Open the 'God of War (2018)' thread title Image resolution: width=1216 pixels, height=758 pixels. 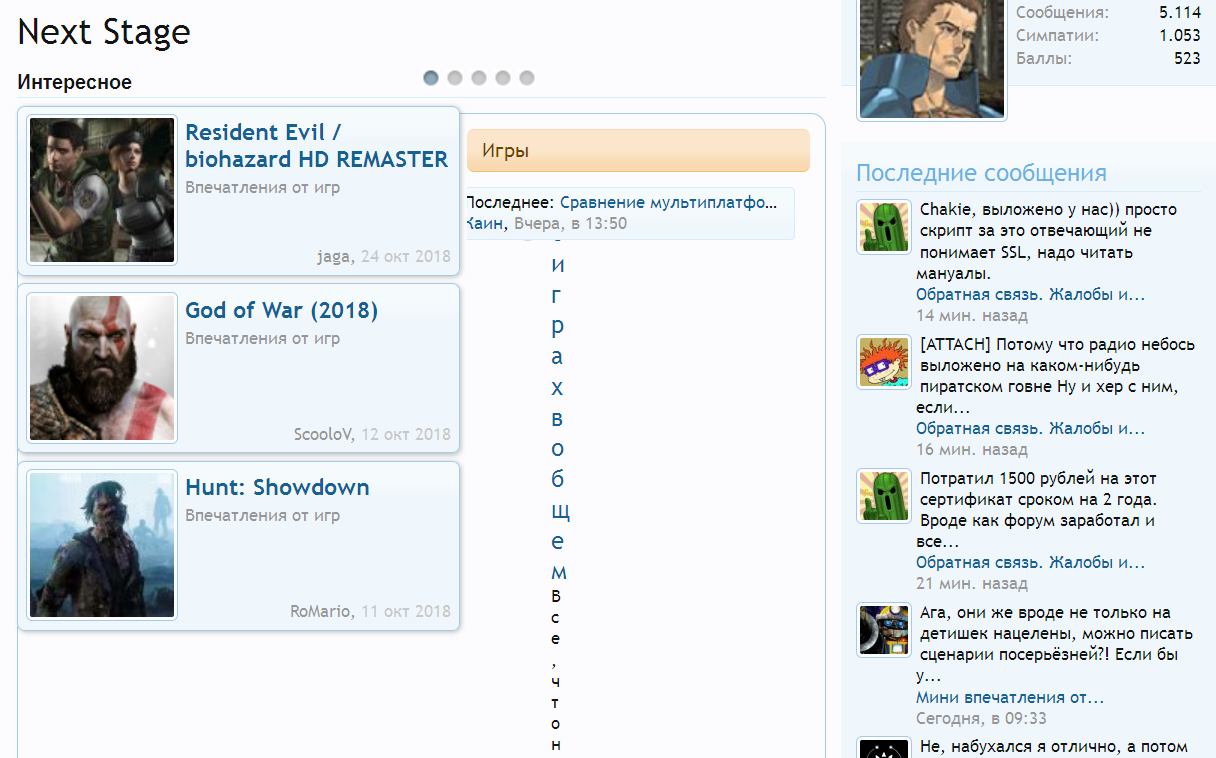(282, 310)
